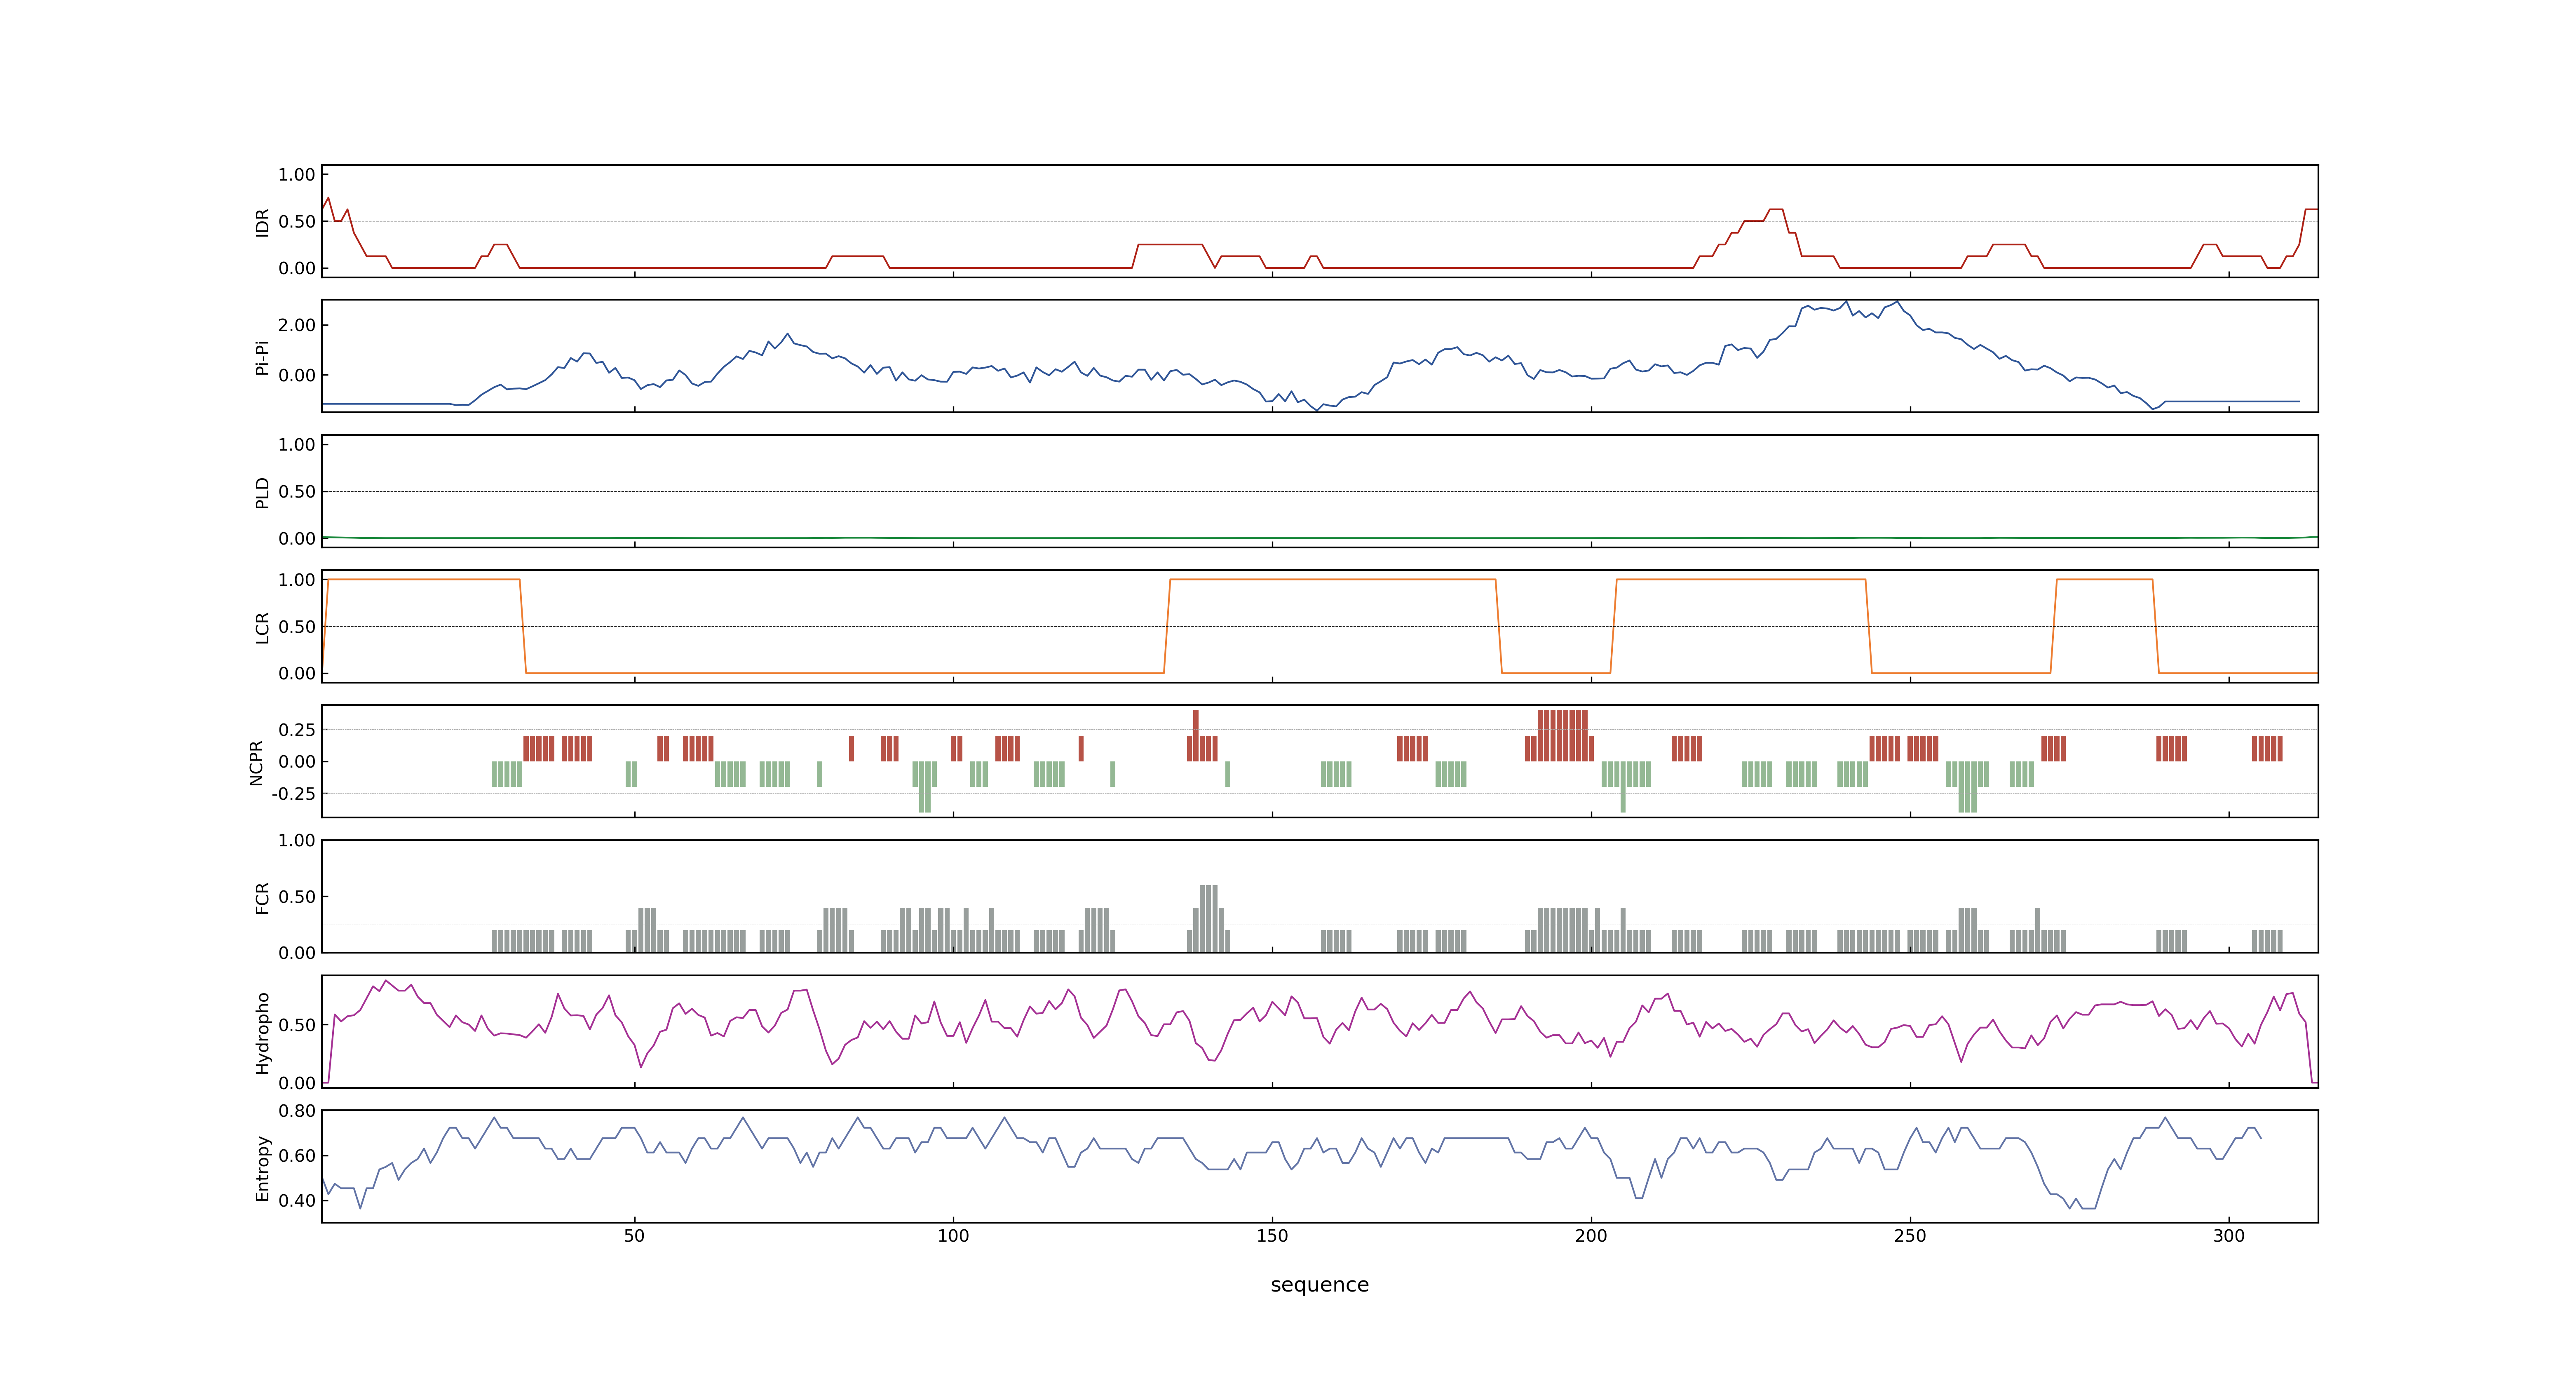The image size is (2576, 1374).
Task: Click the 1.00 tick on LCR axis
Action: (x=297, y=580)
